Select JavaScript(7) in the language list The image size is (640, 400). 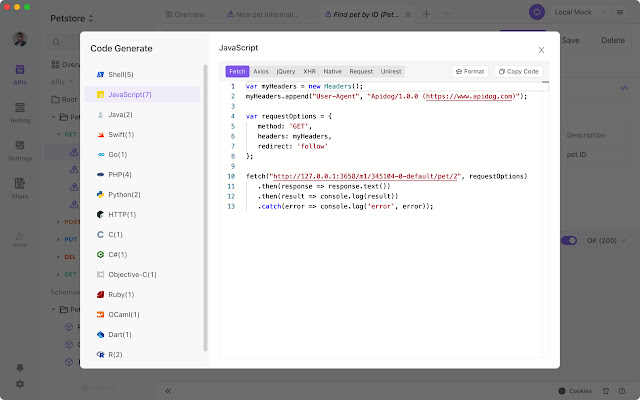[x=142, y=94]
